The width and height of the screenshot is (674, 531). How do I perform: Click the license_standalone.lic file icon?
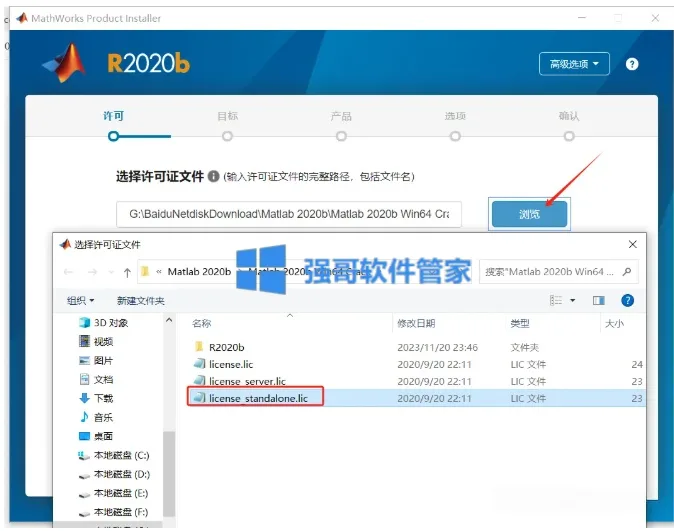199,398
